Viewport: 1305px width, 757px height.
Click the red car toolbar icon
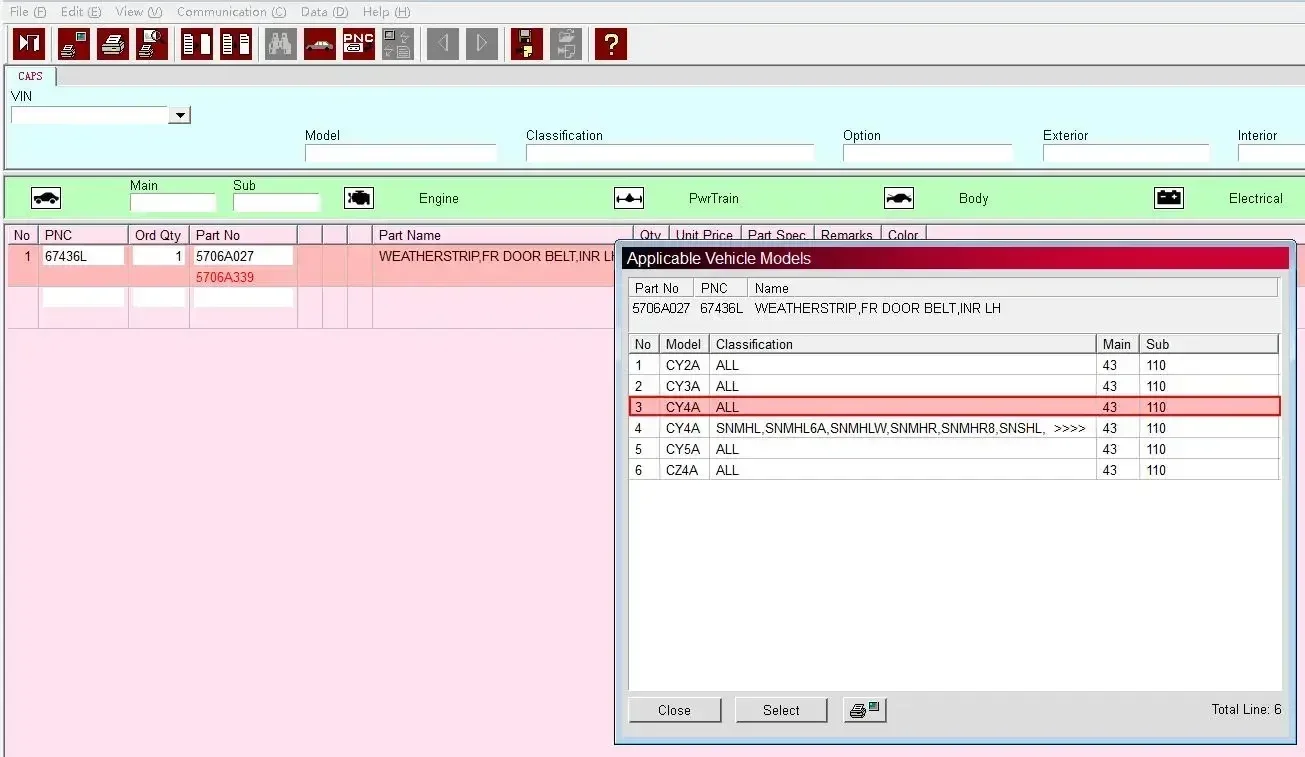pyautogui.click(x=320, y=44)
